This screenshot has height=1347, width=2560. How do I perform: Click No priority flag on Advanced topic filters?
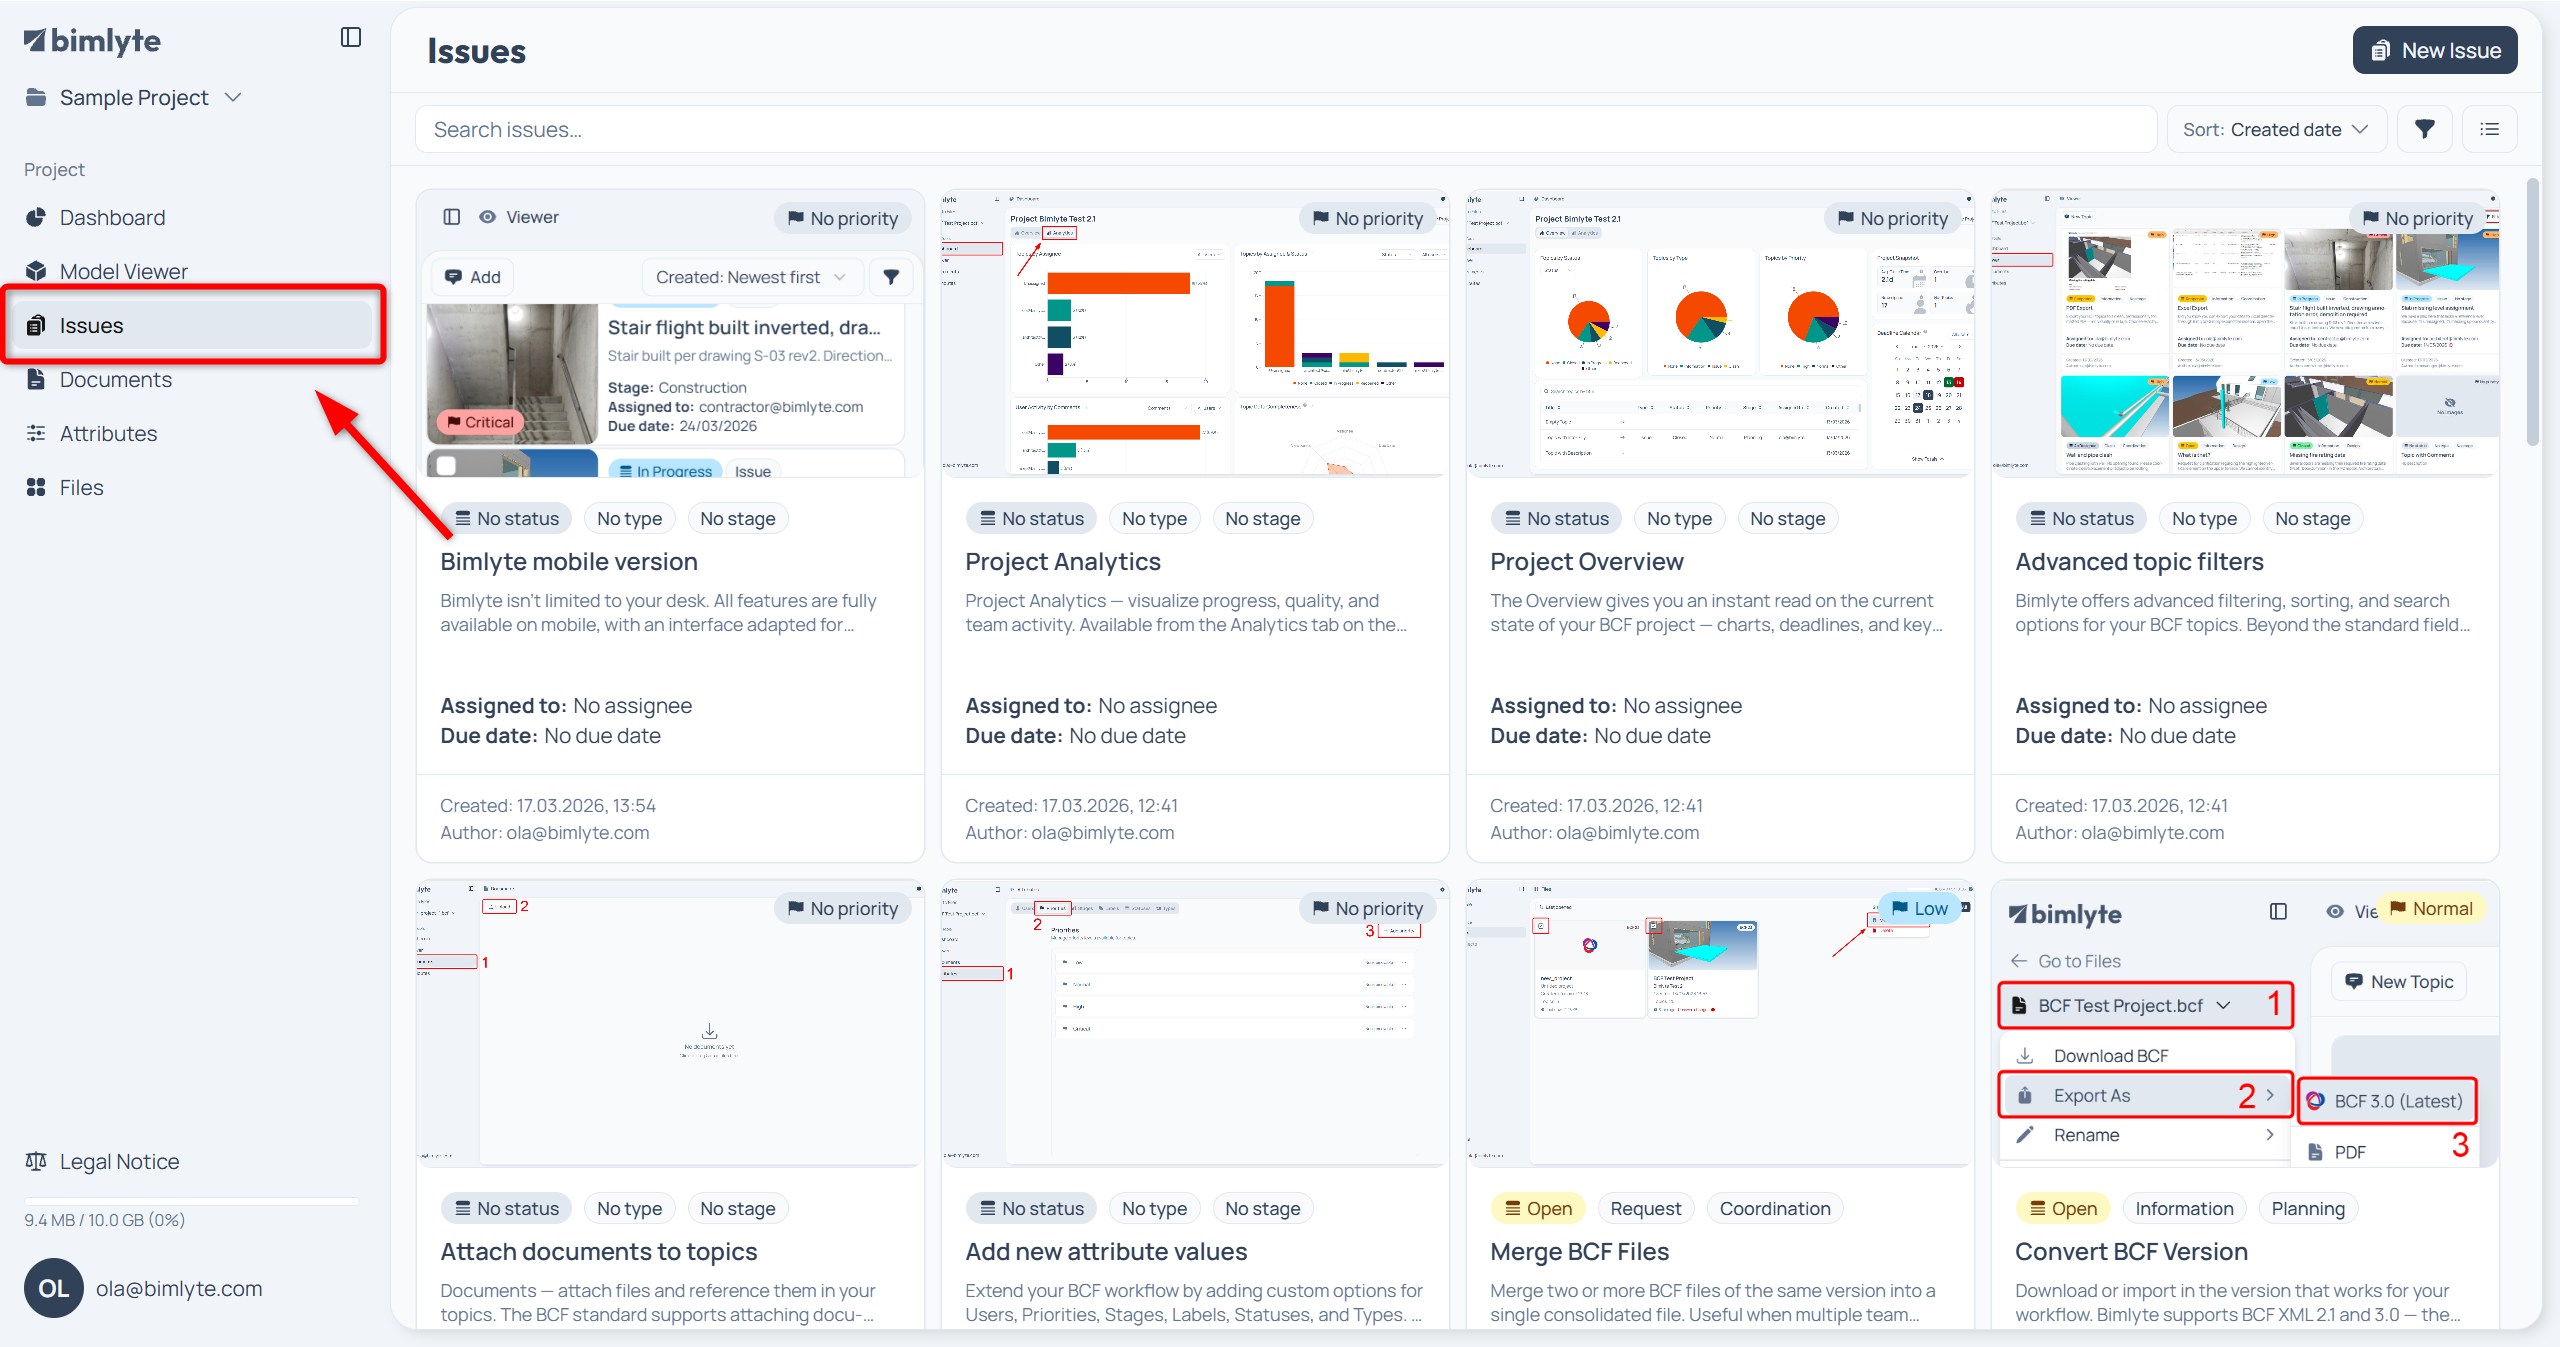(2418, 219)
